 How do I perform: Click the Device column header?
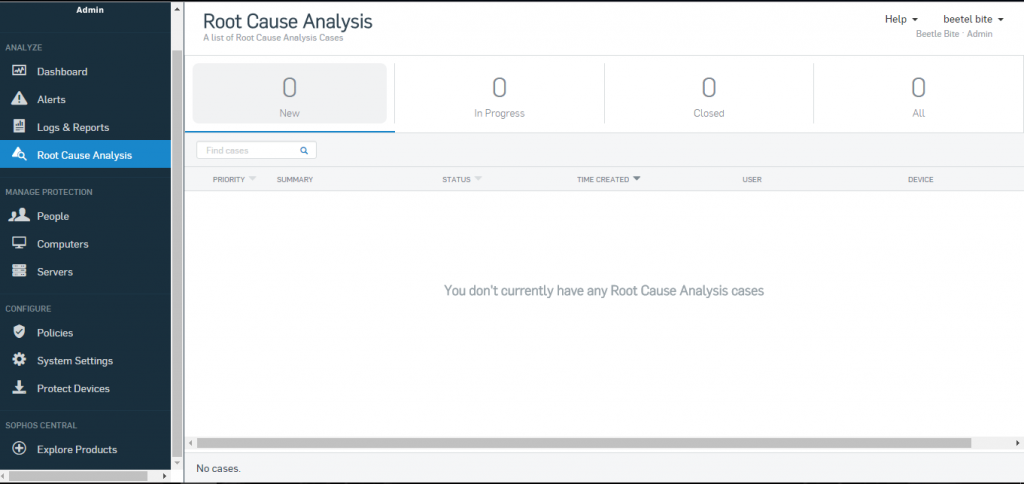(x=920, y=180)
